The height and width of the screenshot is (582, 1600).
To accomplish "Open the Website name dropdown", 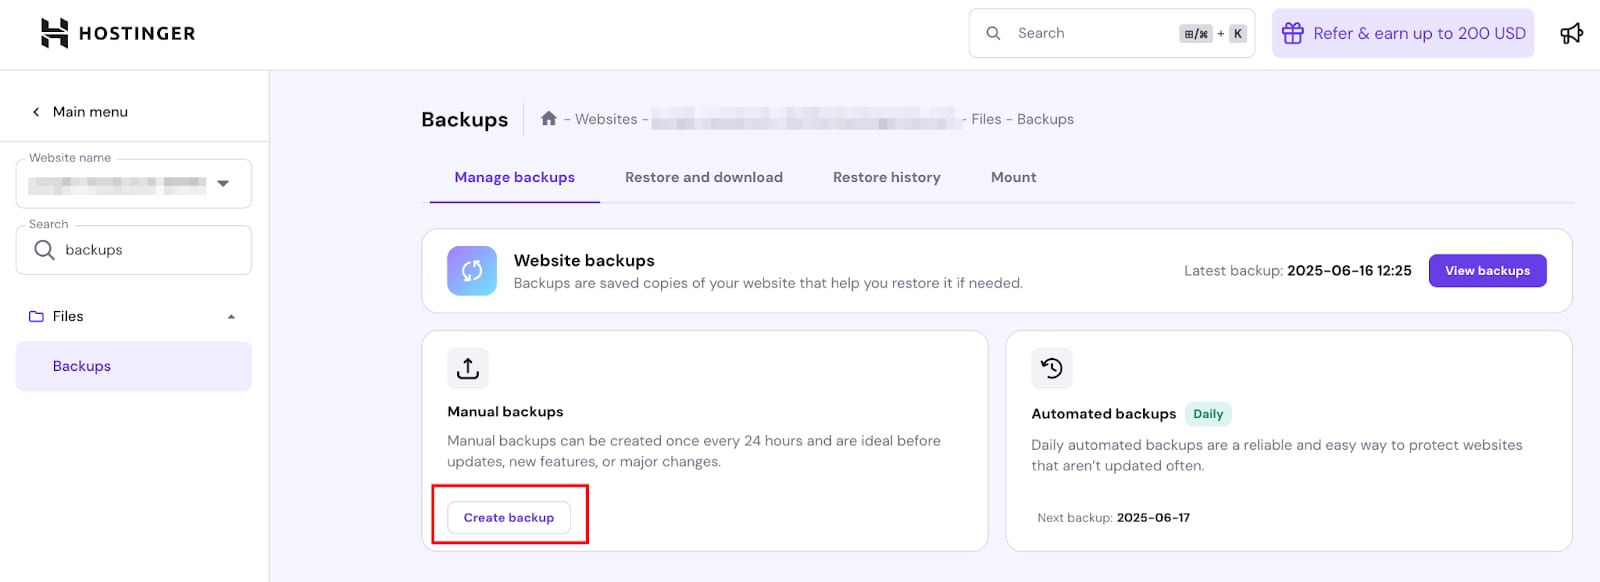I will tap(223, 184).
